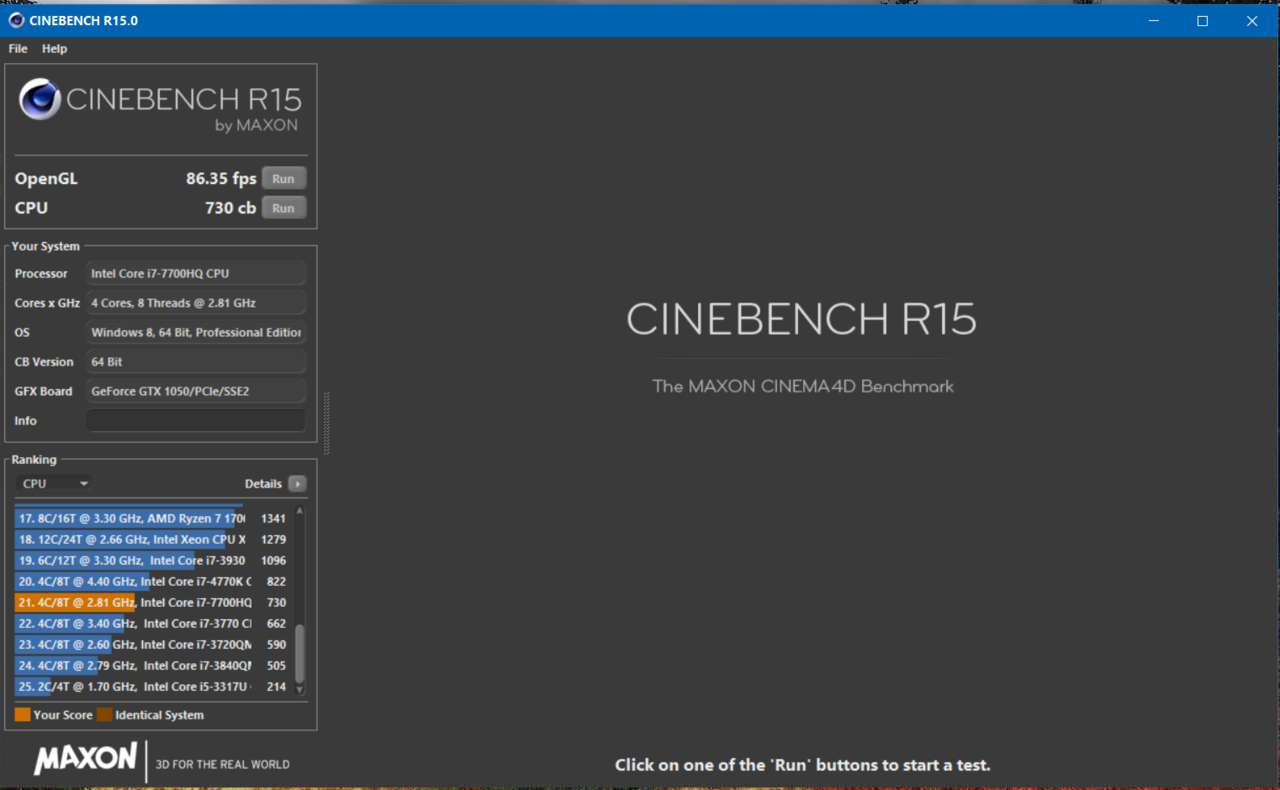Select highlighted row 21 Core i7-7700HQ
The width and height of the screenshot is (1280, 790).
tap(152, 603)
